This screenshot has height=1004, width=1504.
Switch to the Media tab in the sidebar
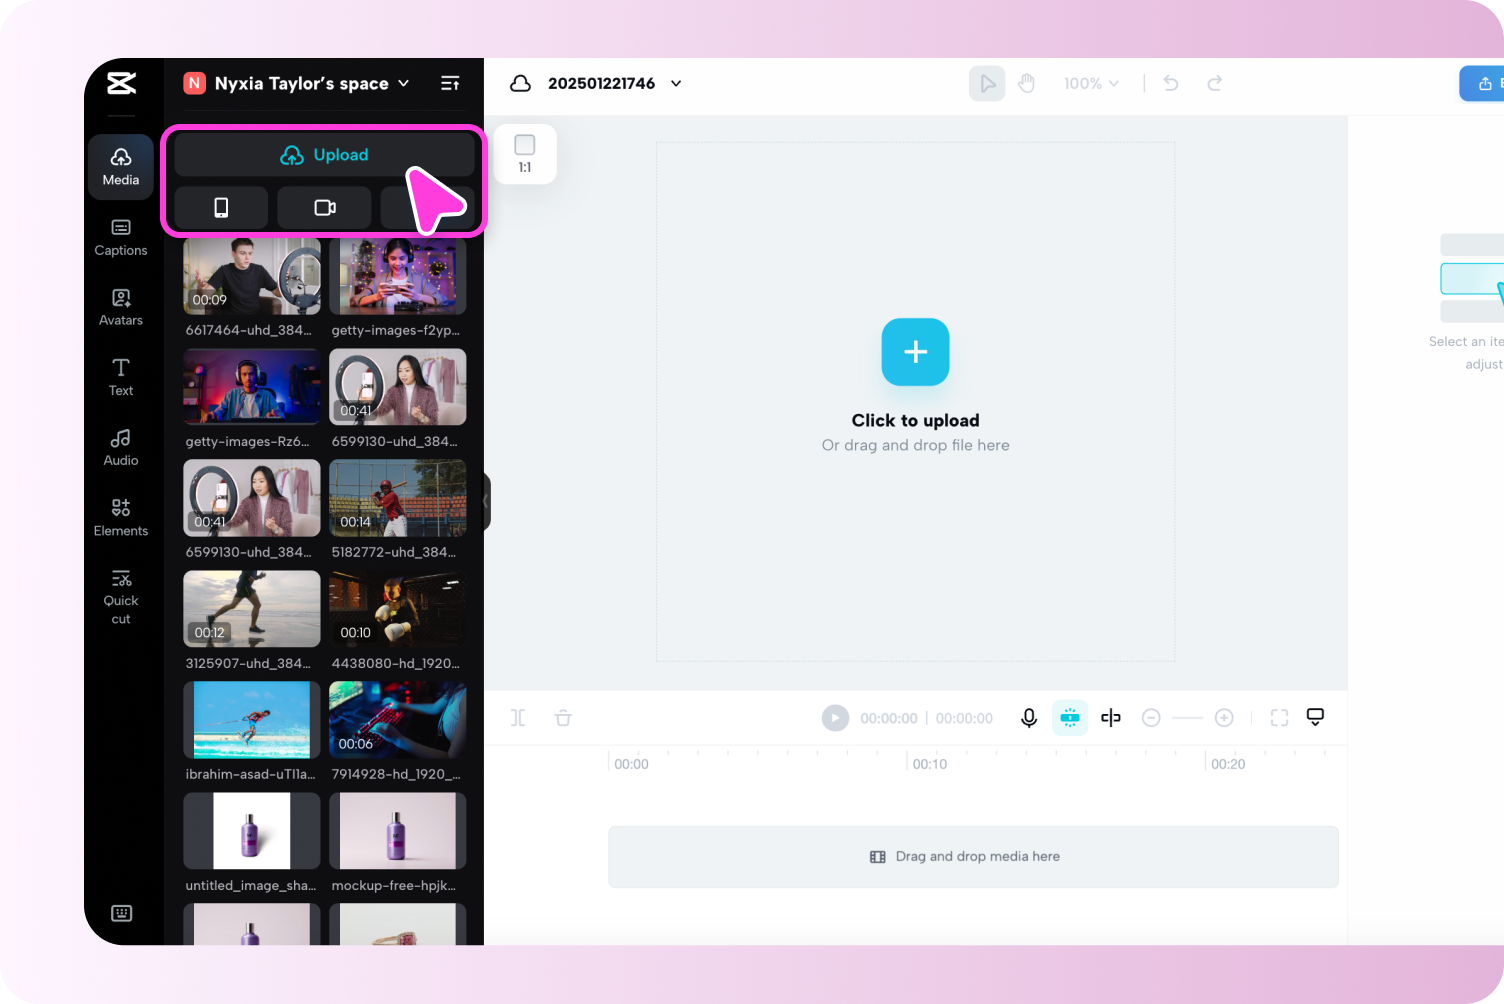[120, 166]
